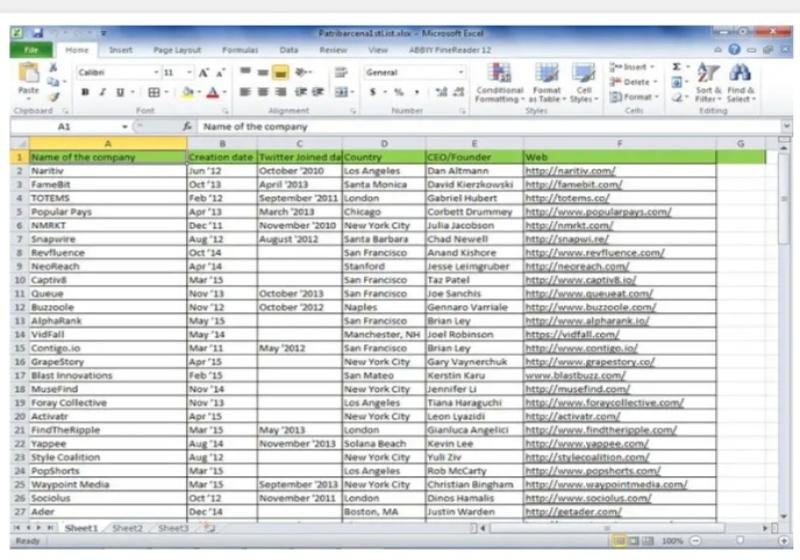The height and width of the screenshot is (560, 800).
Task: Toggle Underline formatting
Action: [x=117, y=92]
